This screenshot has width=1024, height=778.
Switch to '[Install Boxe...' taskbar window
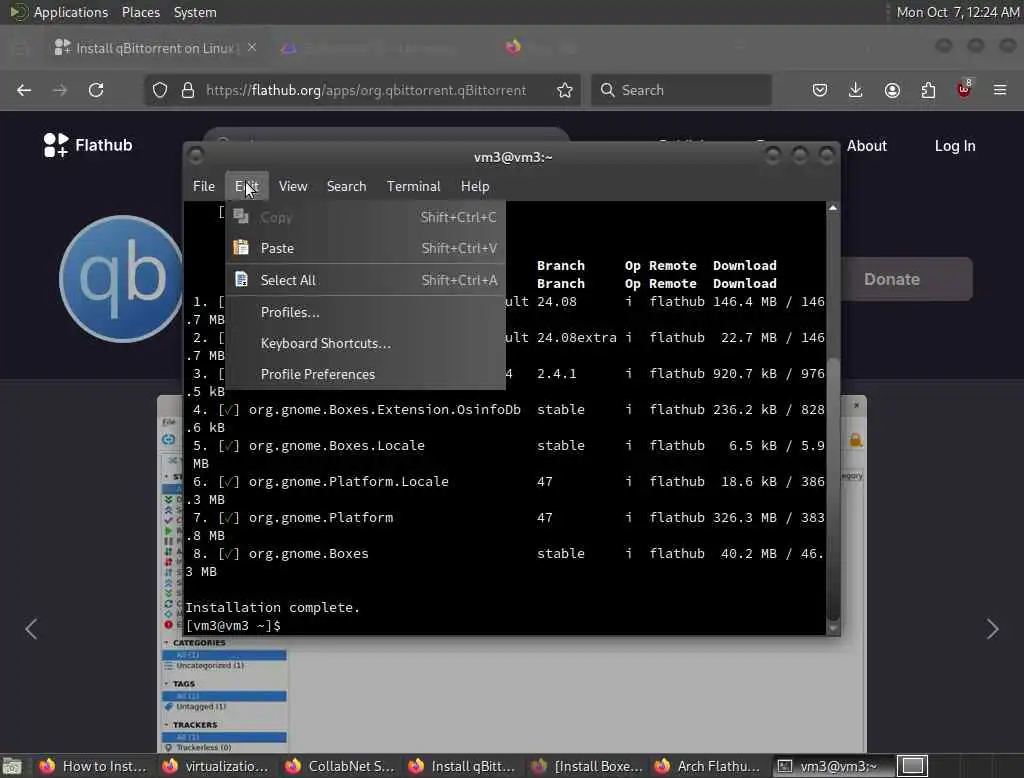[586, 766]
